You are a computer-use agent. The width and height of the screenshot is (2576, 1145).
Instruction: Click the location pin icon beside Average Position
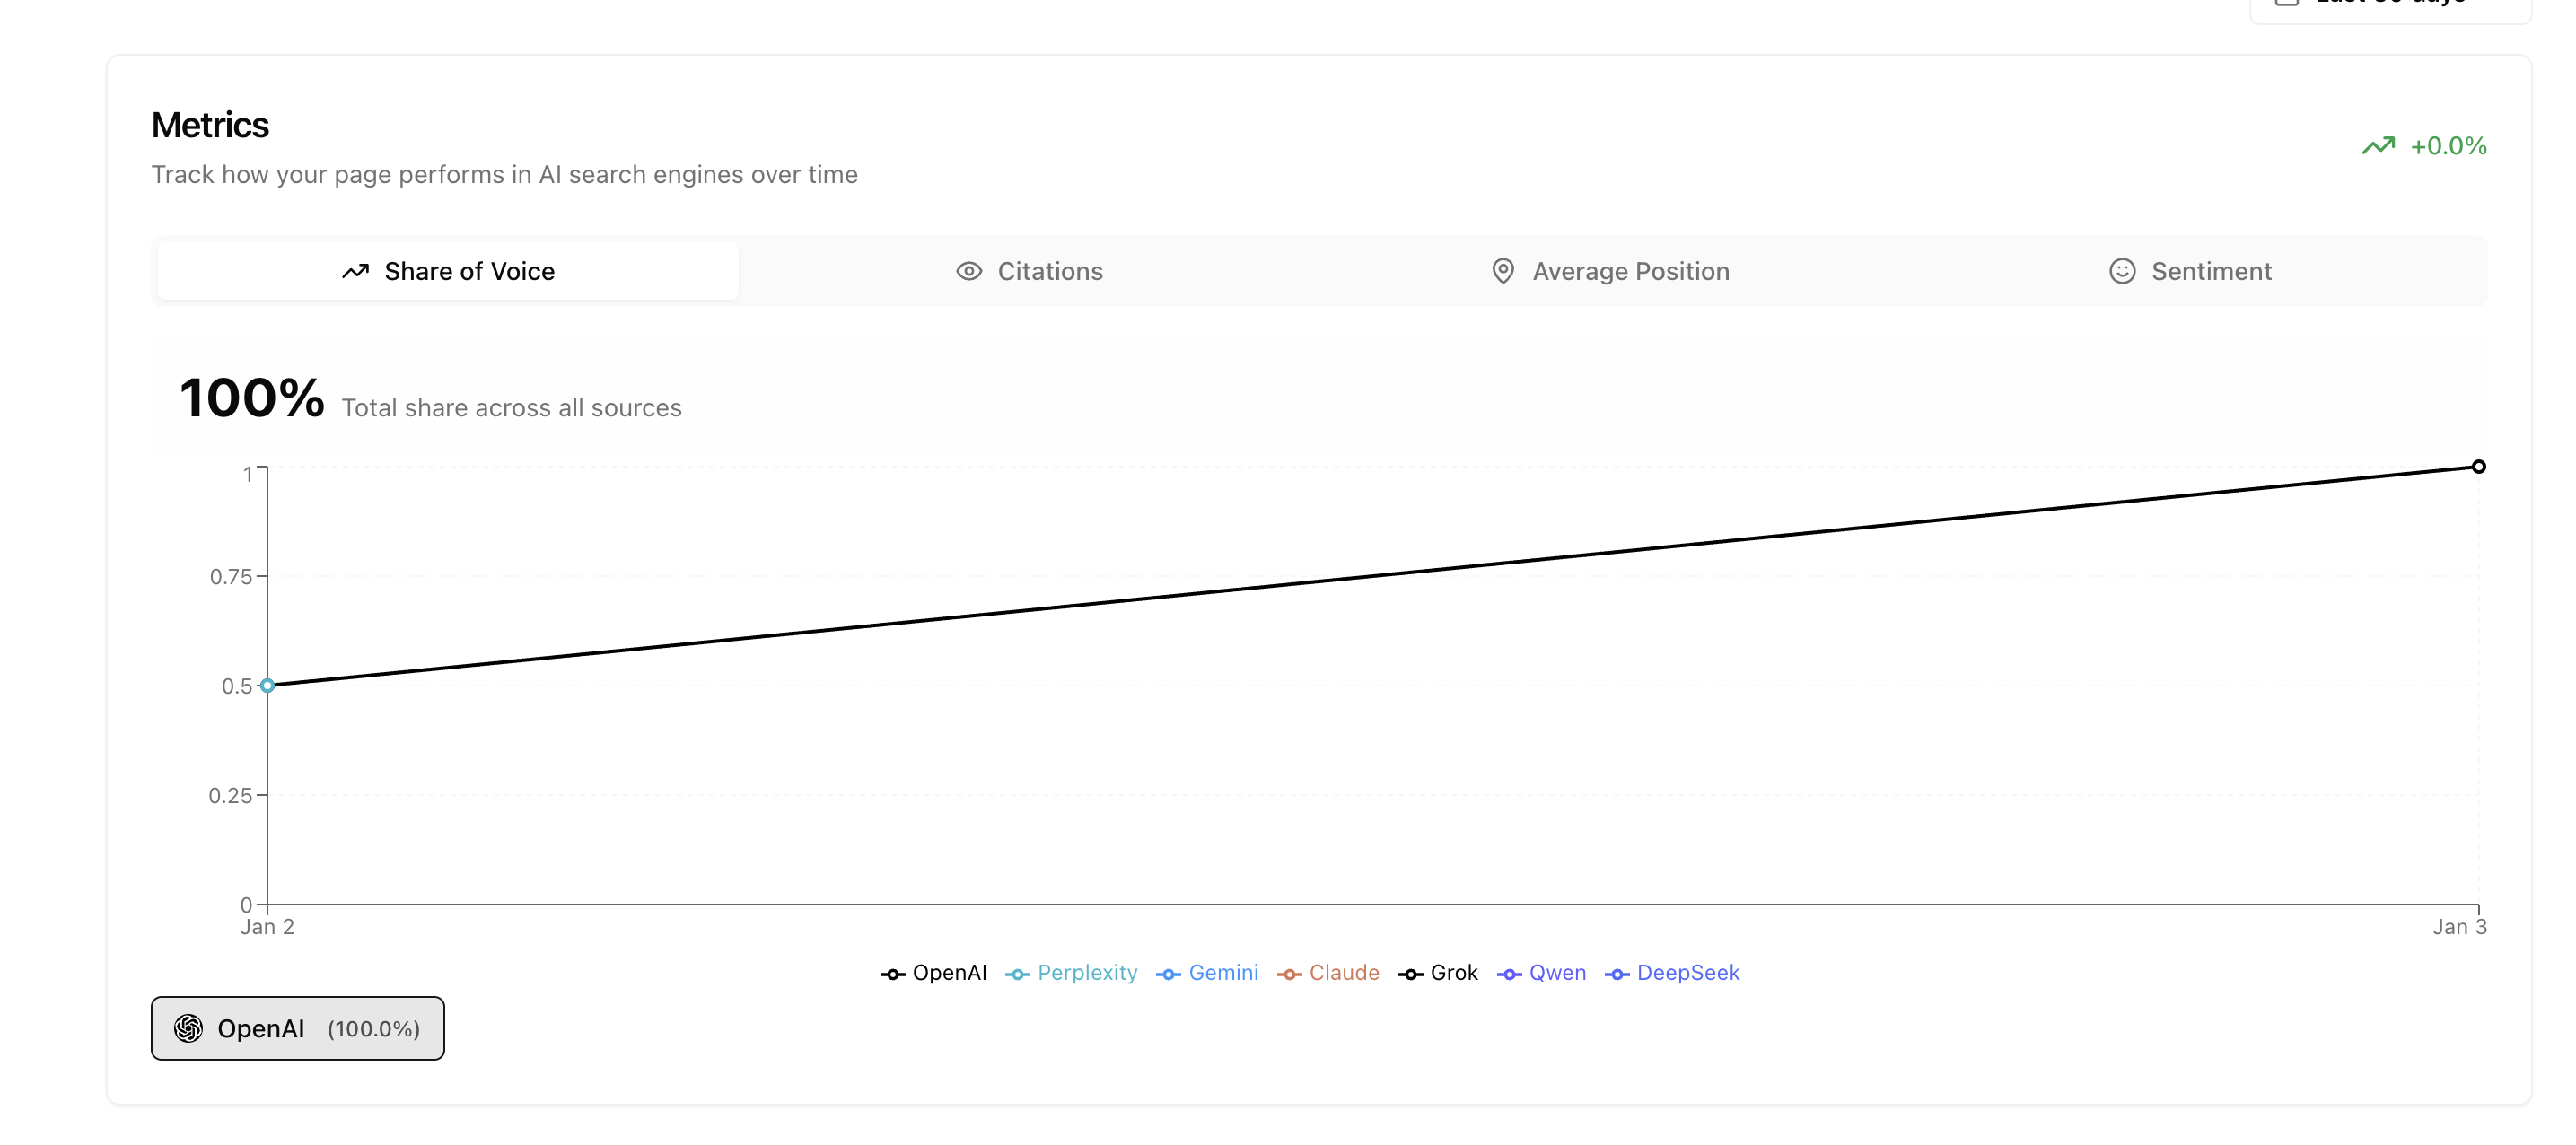1503,270
